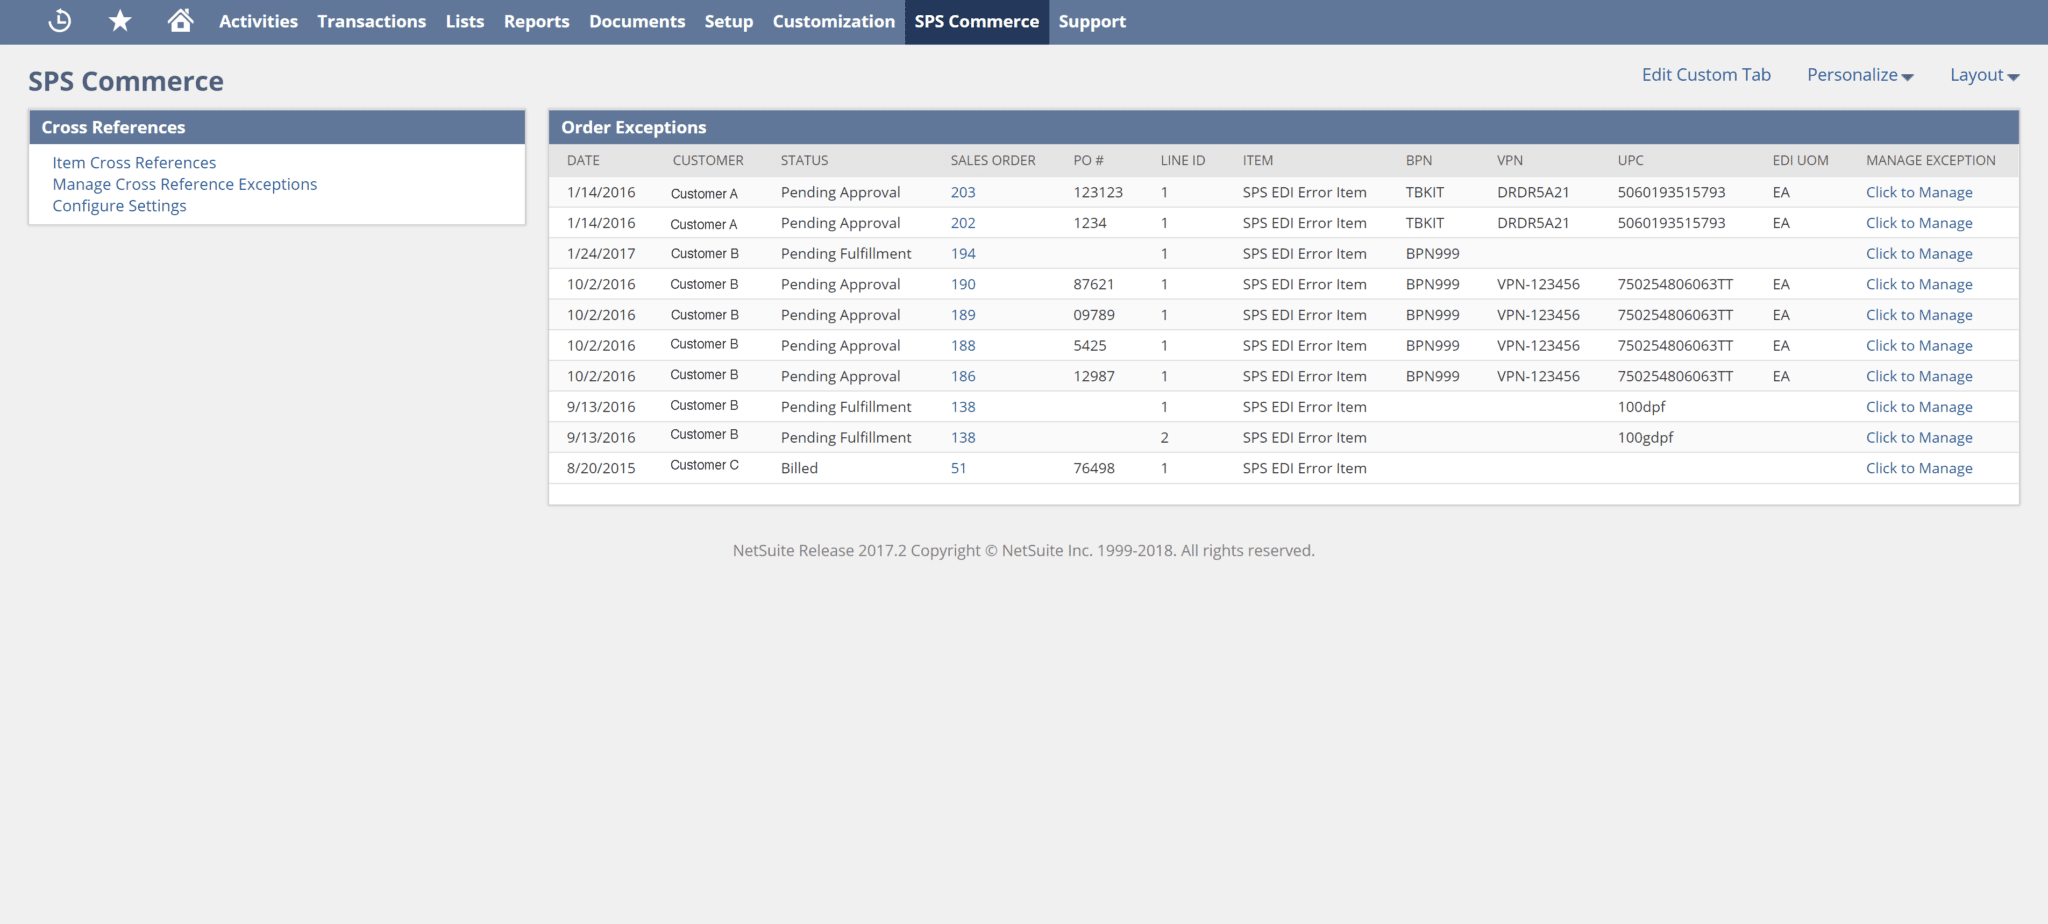The height and width of the screenshot is (924, 2048).
Task: Open the Recent Records clock icon
Action: pyautogui.click(x=60, y=21)
